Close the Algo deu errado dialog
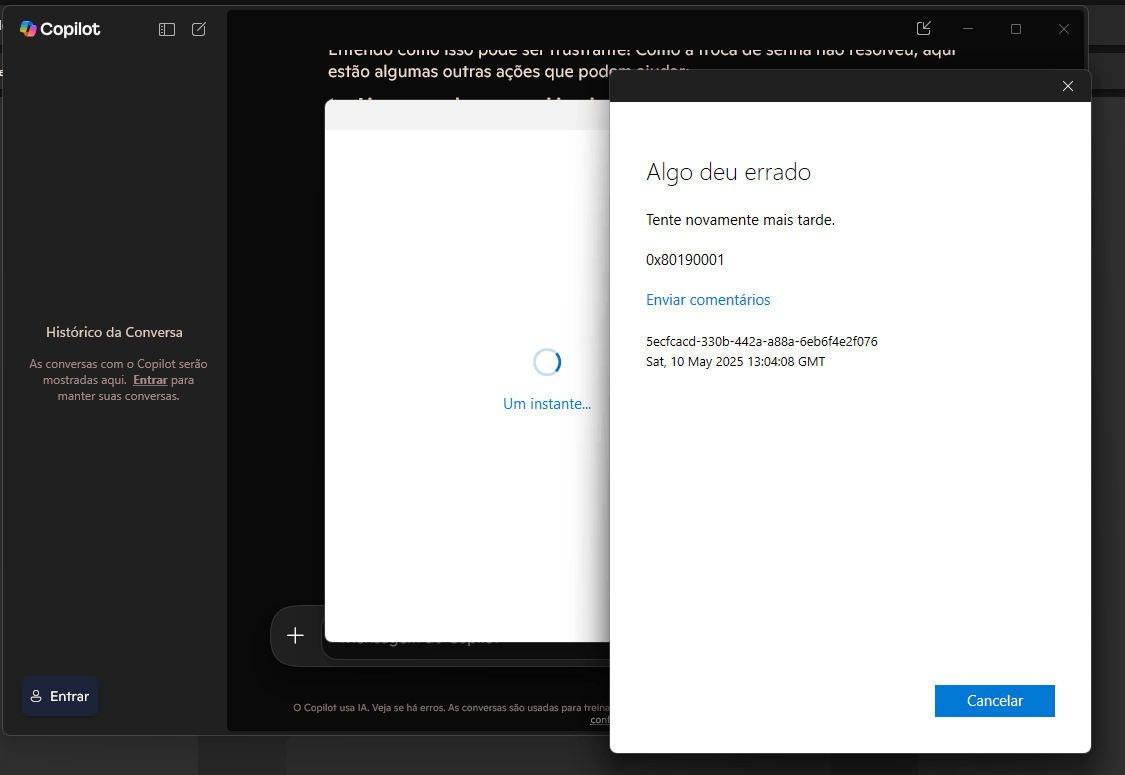Screen dimensions: 1125x775 point(1068,86)
